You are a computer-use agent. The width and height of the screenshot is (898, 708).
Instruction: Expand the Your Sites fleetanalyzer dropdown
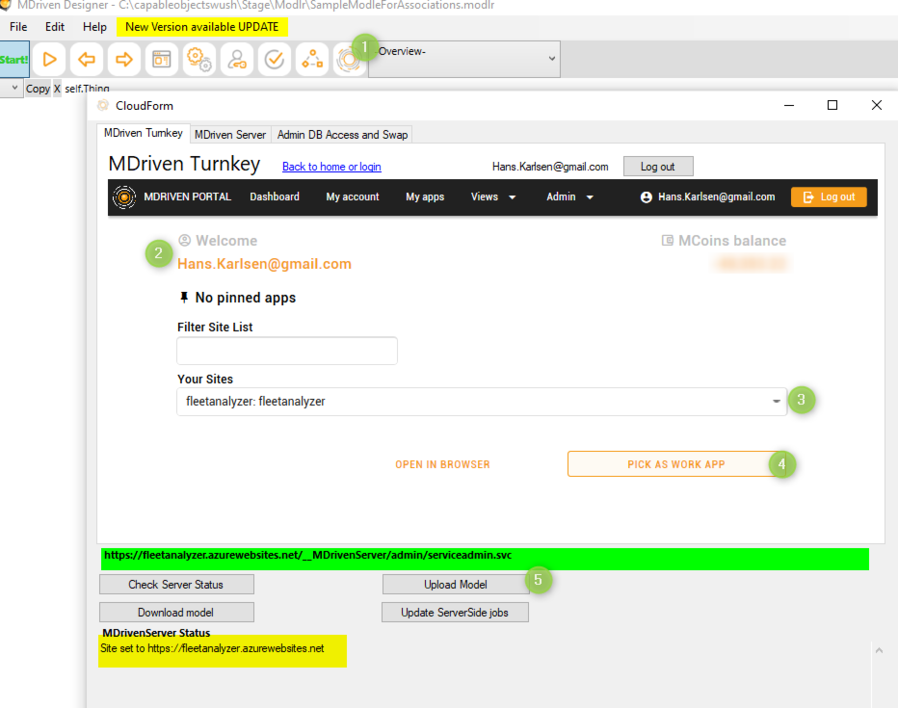482,402
